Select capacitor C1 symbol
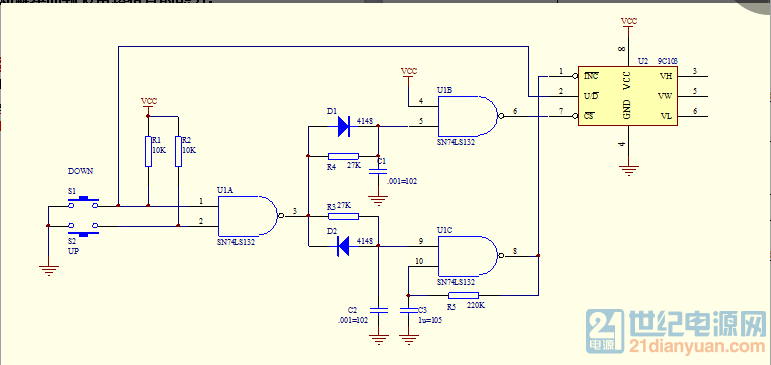Screen dimensions: 771x365 click(378, 171)
